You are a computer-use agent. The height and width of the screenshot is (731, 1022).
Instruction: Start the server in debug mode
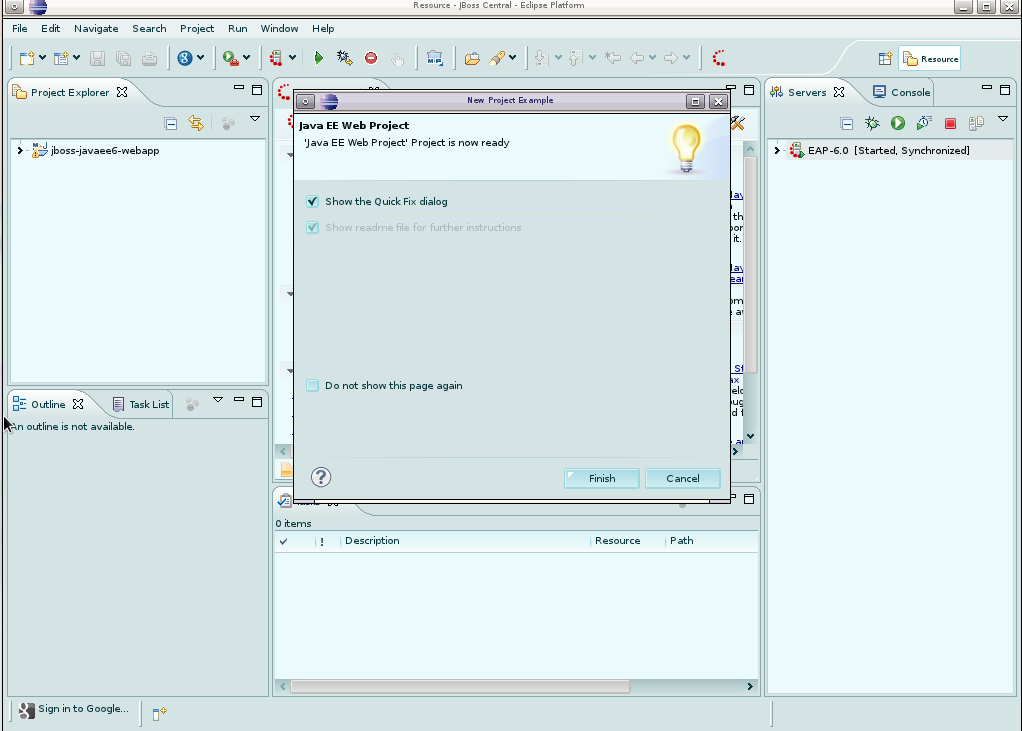click(x=872, y=123)
